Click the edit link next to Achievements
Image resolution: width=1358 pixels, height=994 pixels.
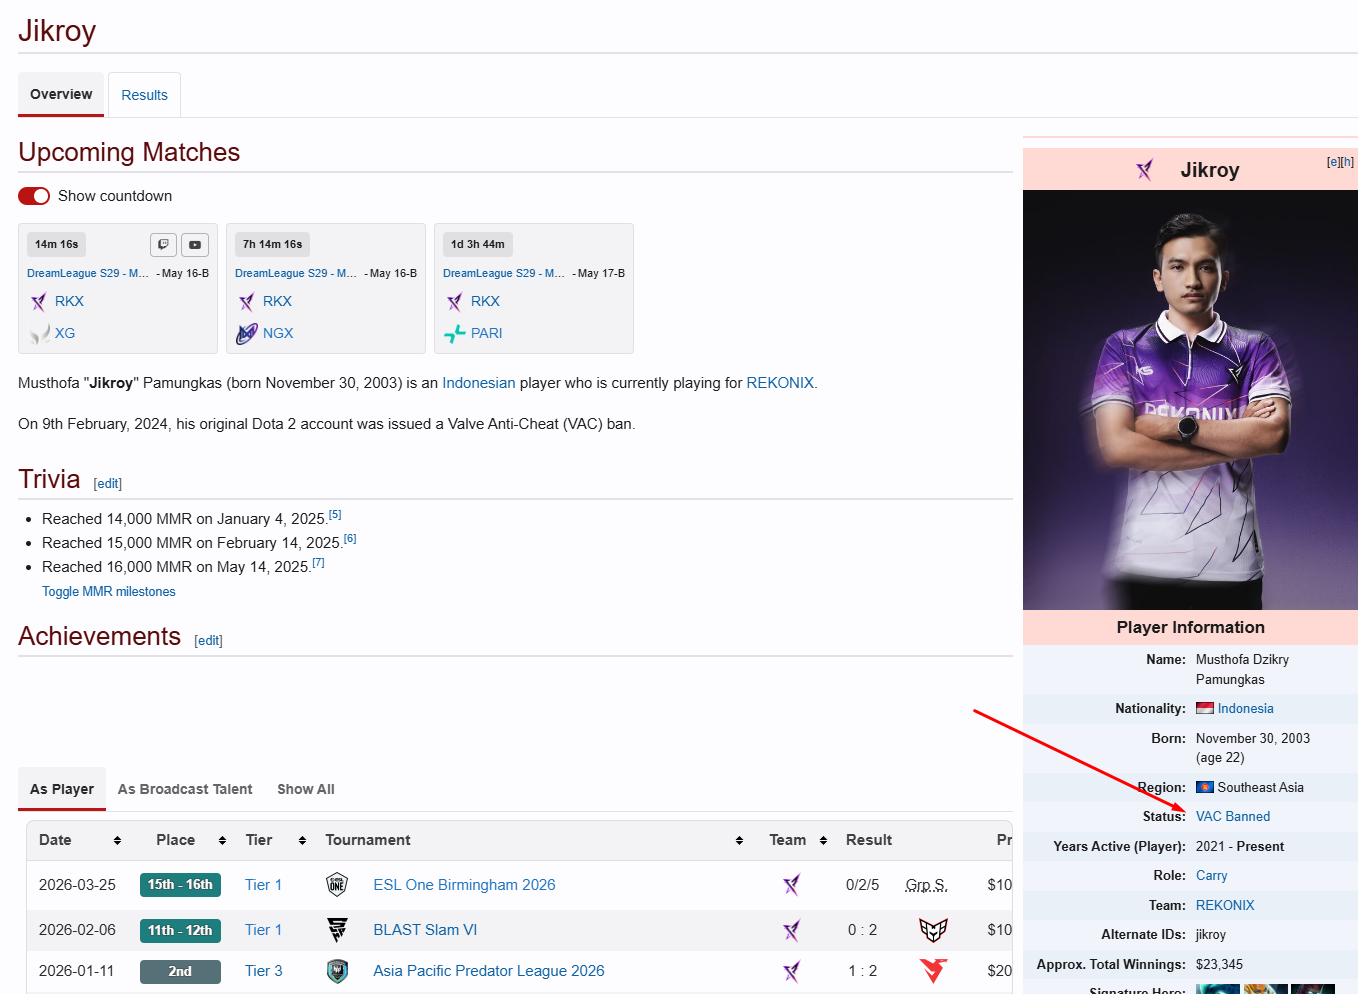[x=208, y=641]
